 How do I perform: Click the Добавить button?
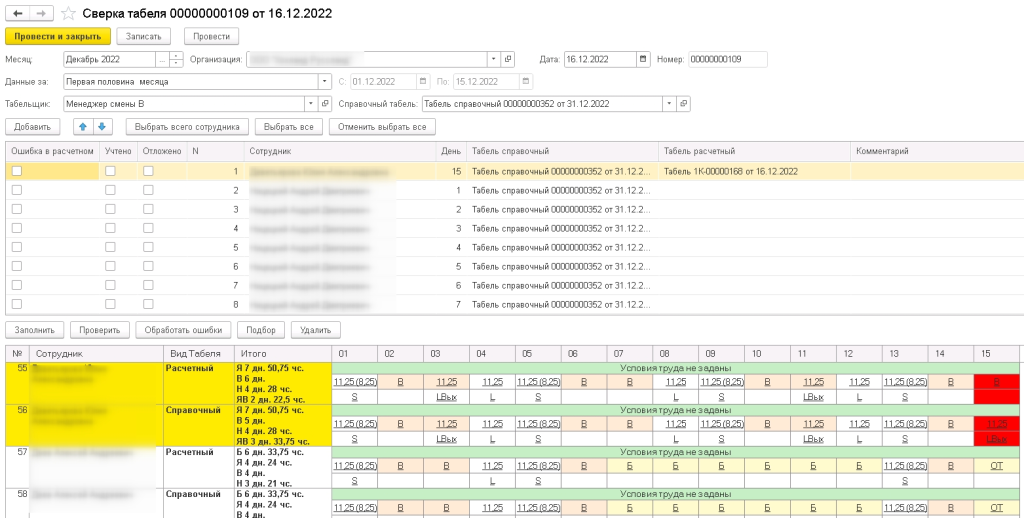pyautogui.click(x=33, y=127)
